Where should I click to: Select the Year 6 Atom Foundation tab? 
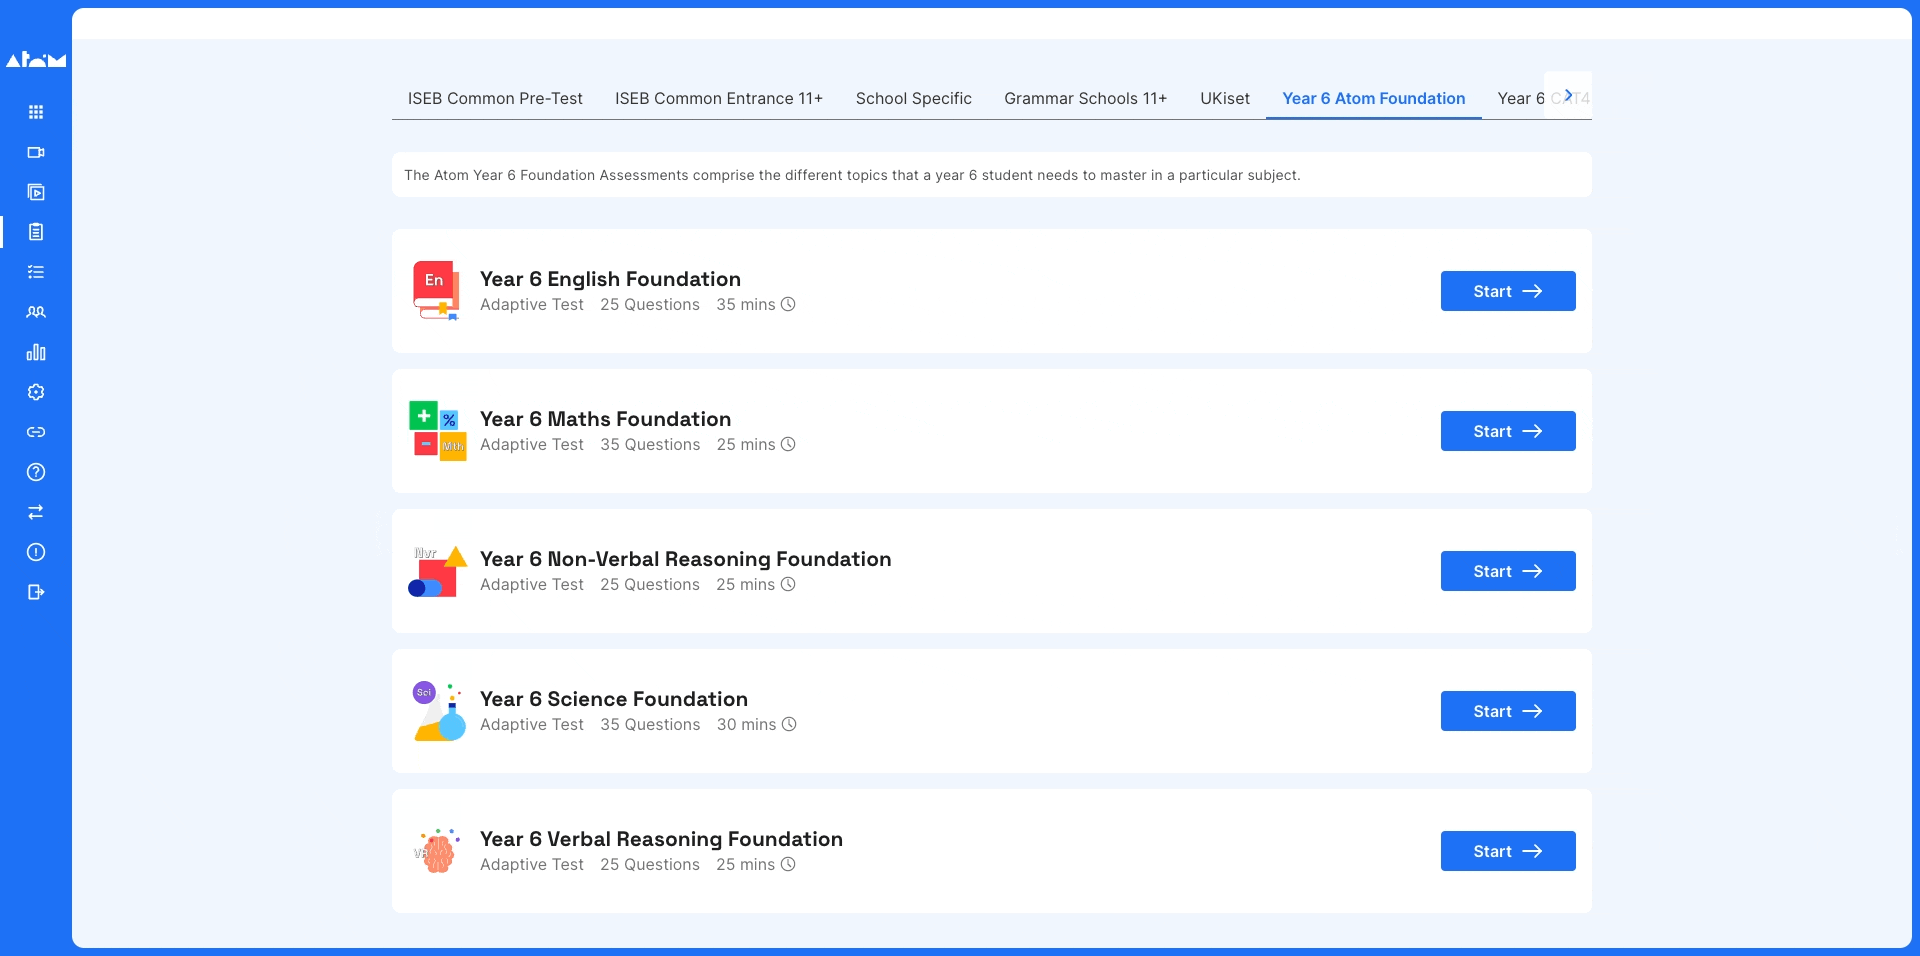coord(1374,98)
